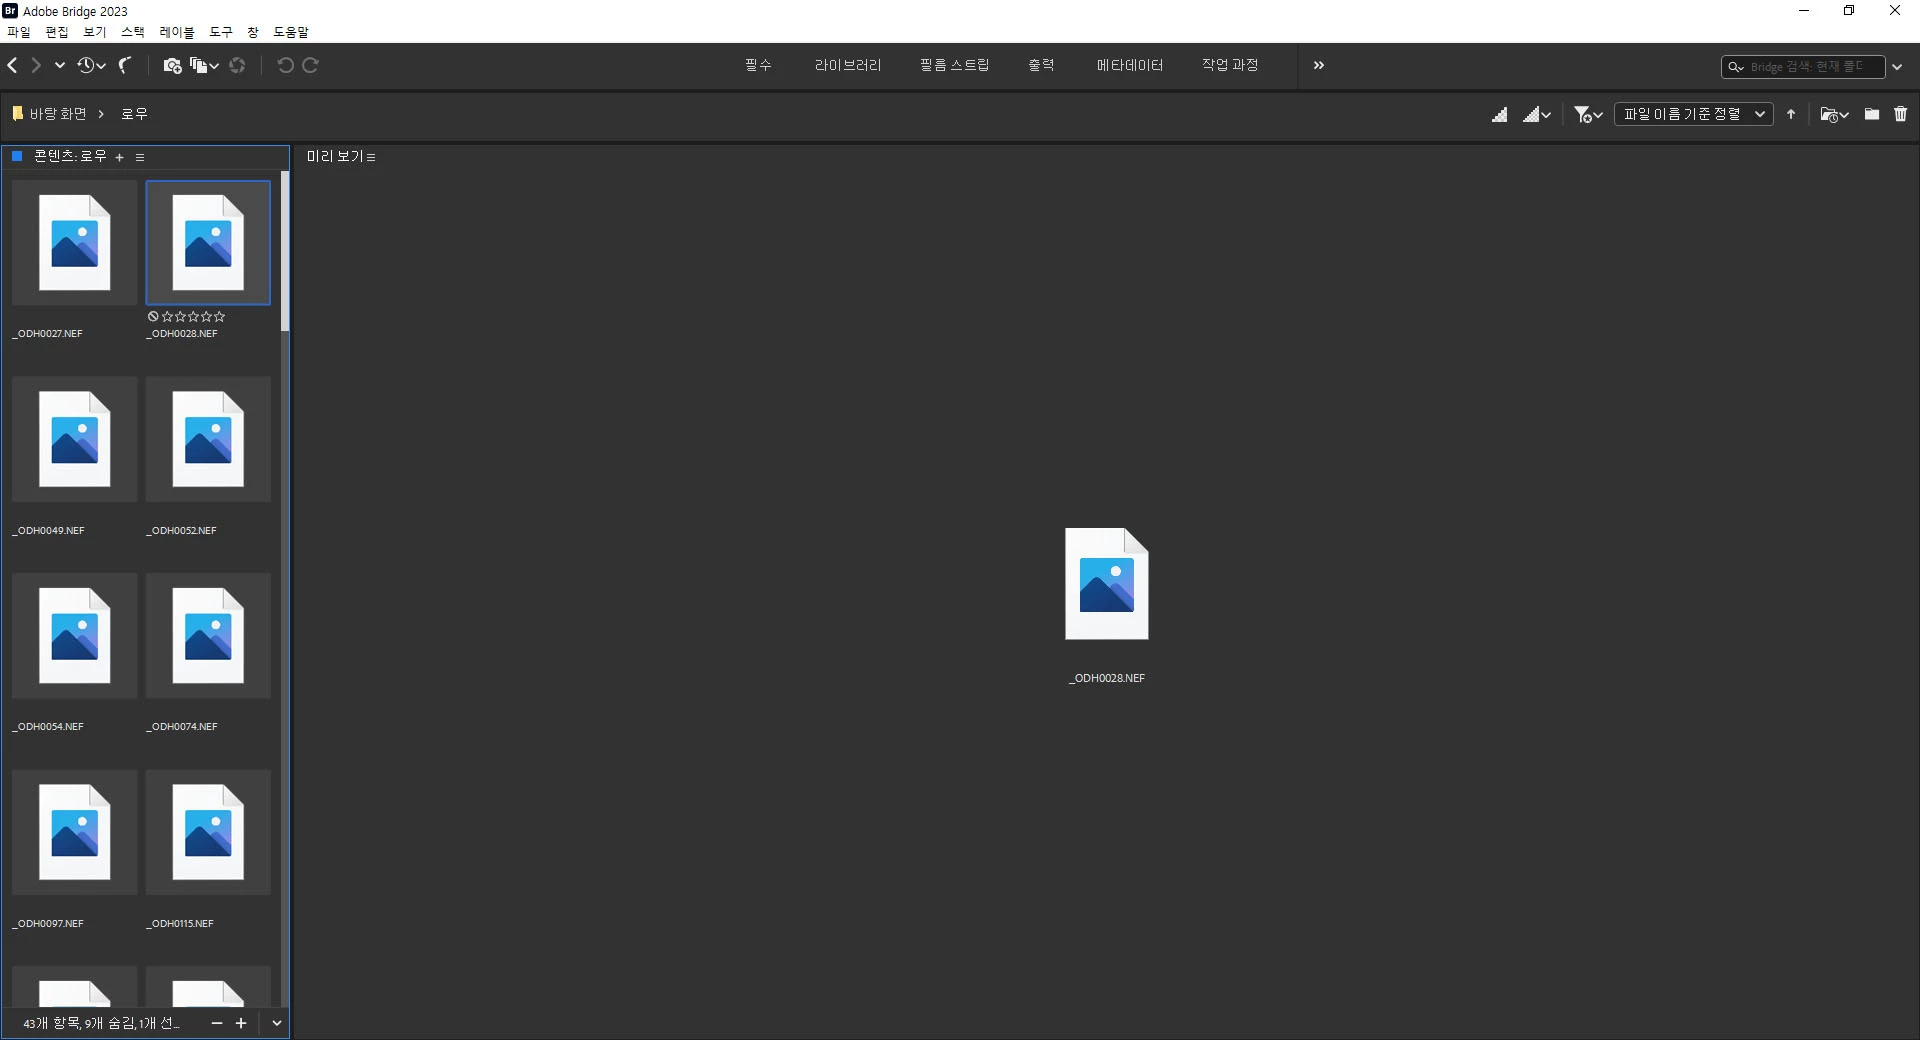The width and height of the screenshot is (1920, 1040).
Task: Open the 파일 menu
Action: pos(19,32)
